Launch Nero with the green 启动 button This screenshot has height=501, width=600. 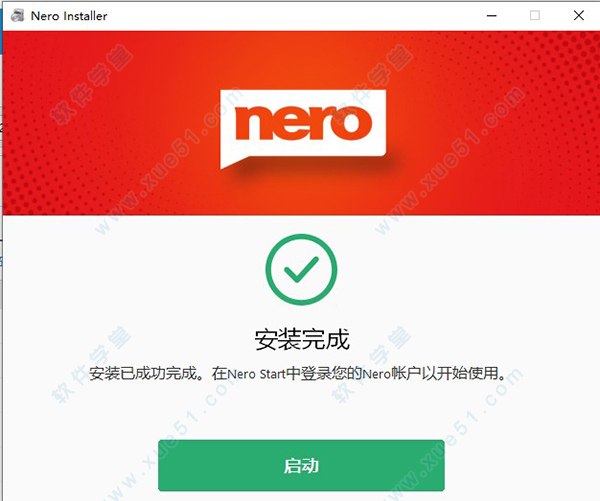coord(301,465)
